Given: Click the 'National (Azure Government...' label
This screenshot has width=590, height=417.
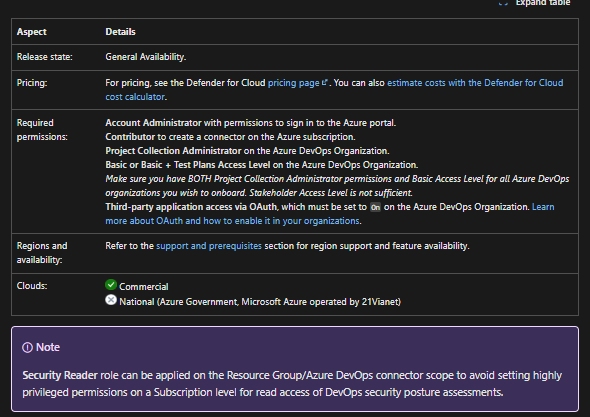Looking at the screenshot, I should pos(260,302).
